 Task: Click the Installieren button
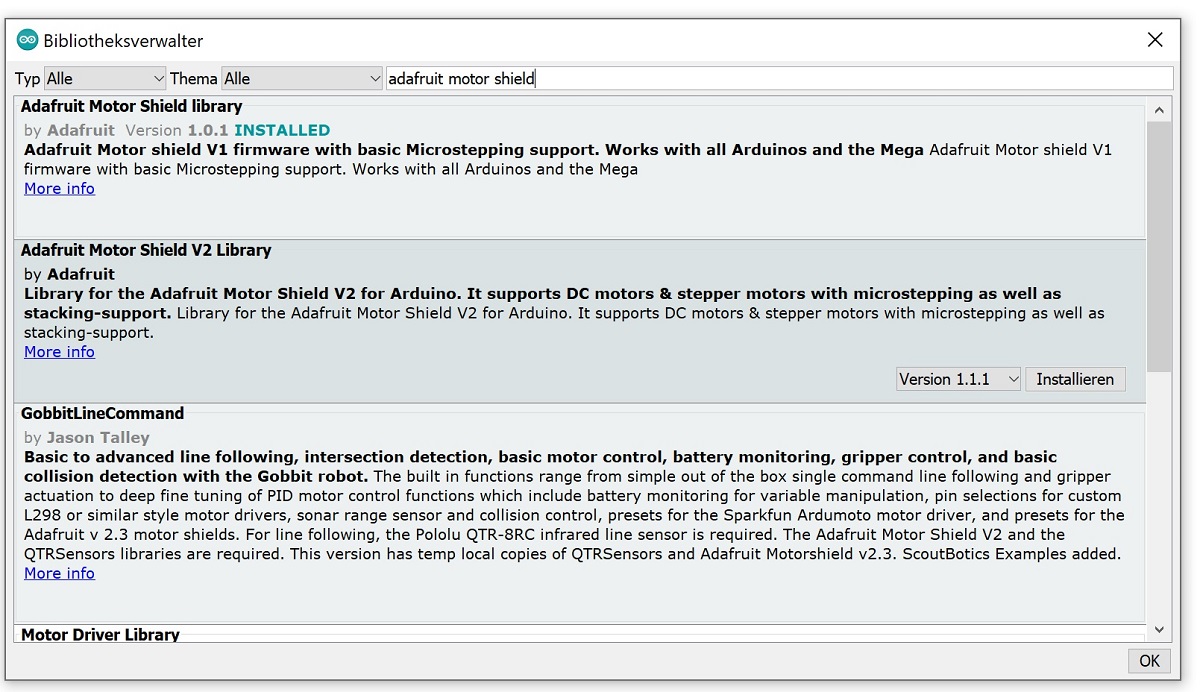(x=1075, y=379)
